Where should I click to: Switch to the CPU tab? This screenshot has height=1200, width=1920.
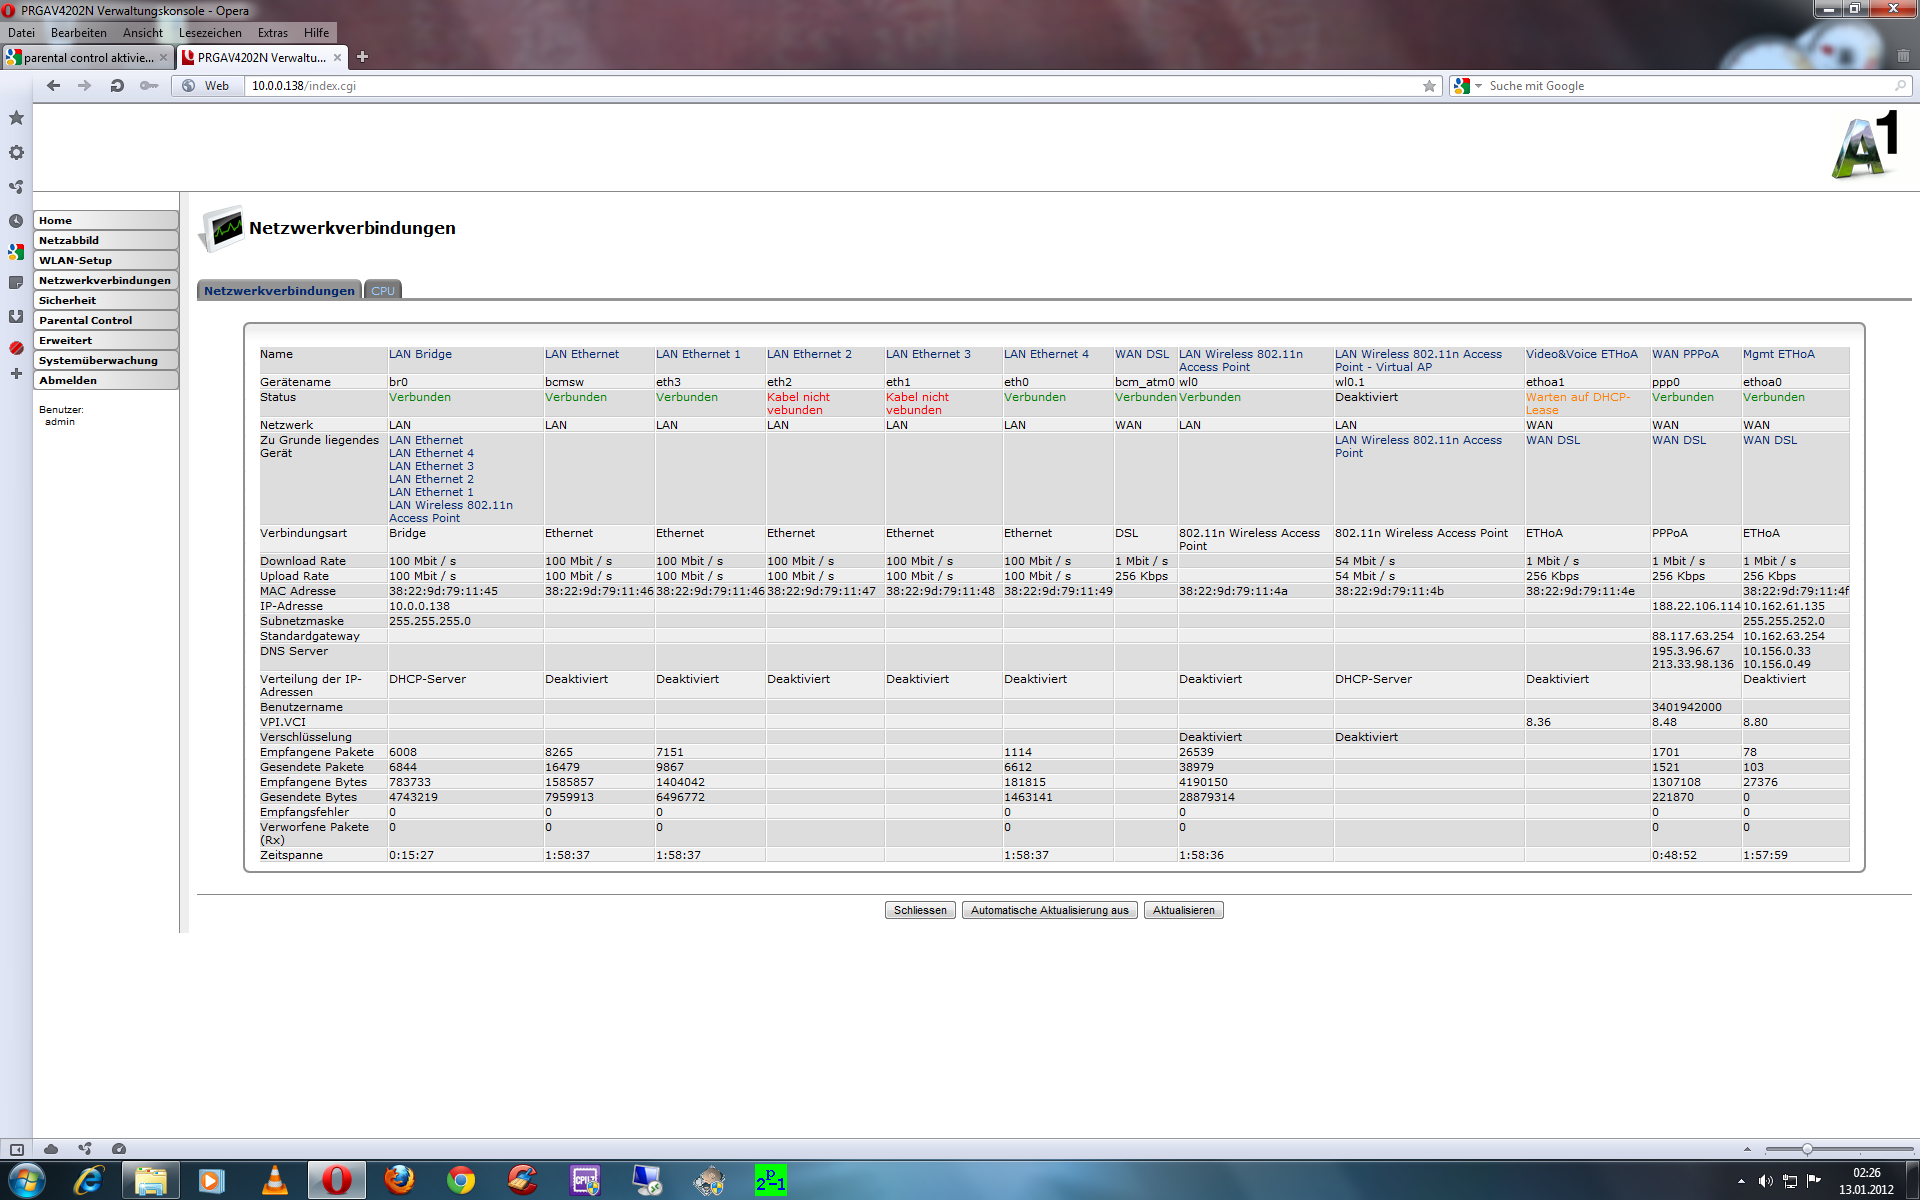tap(383, 291)
